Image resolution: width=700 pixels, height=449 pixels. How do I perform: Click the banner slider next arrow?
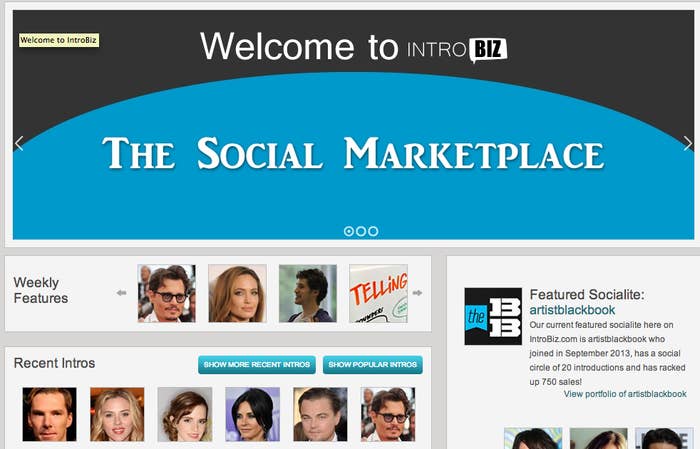[688, 144]
